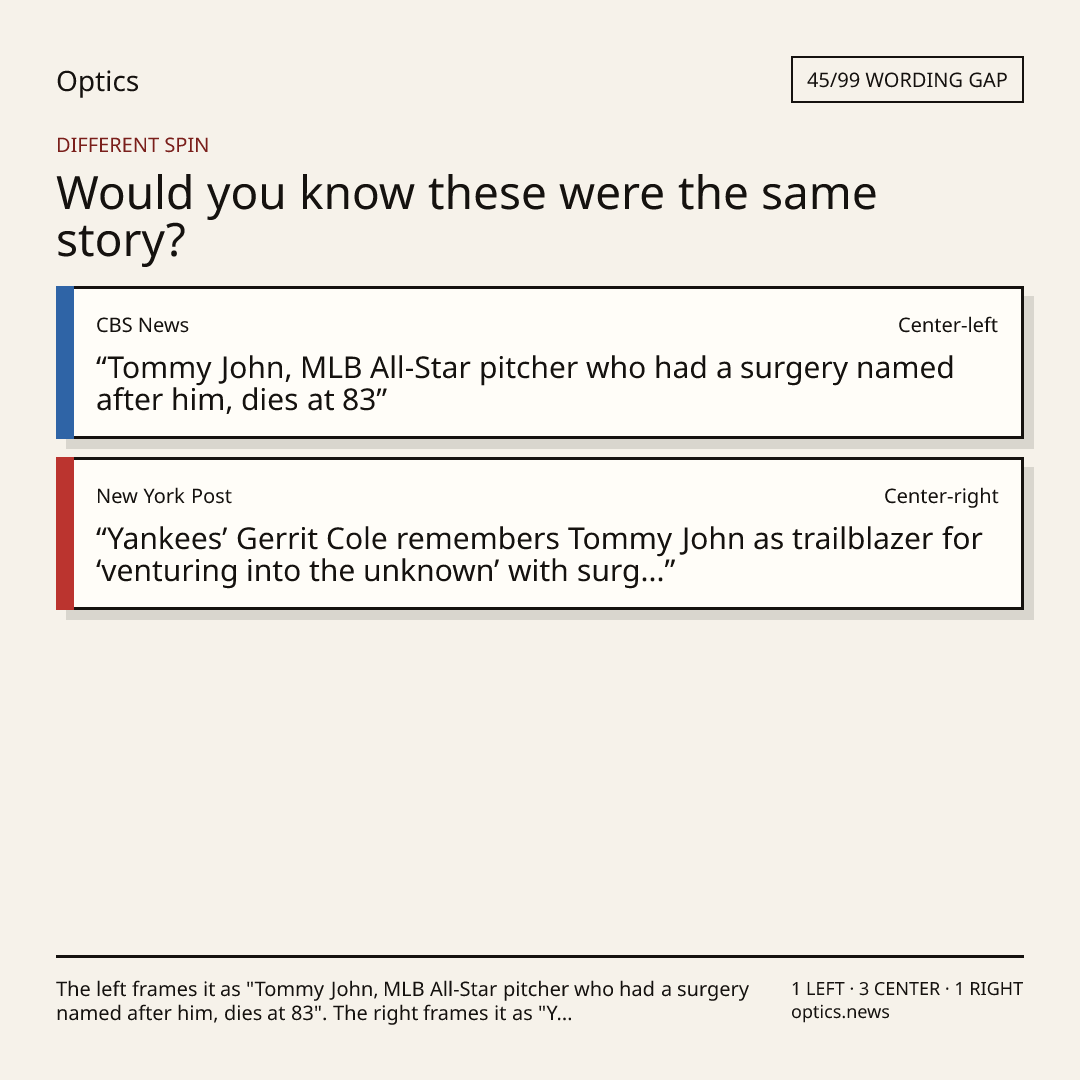The width and height of the screenshot is (1080, 1080).
Task: Open the CBS News headline card
Action: pyautogui.click(x=540, y=362)
